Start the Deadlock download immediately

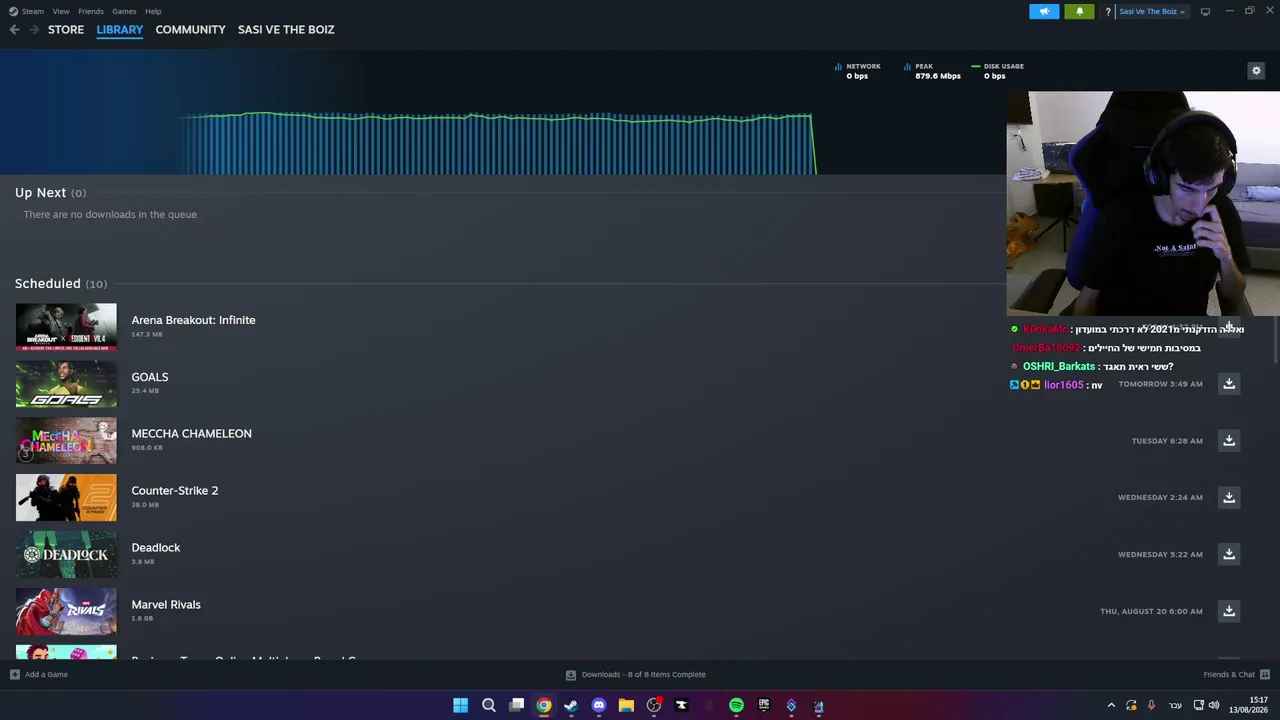[x=1229, y=554]
